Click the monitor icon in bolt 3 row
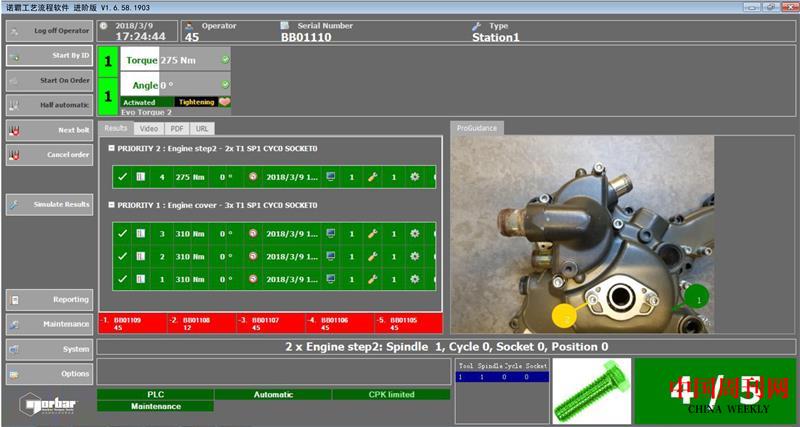This screenshot has height=427, width=800. [x=332, y=233]
